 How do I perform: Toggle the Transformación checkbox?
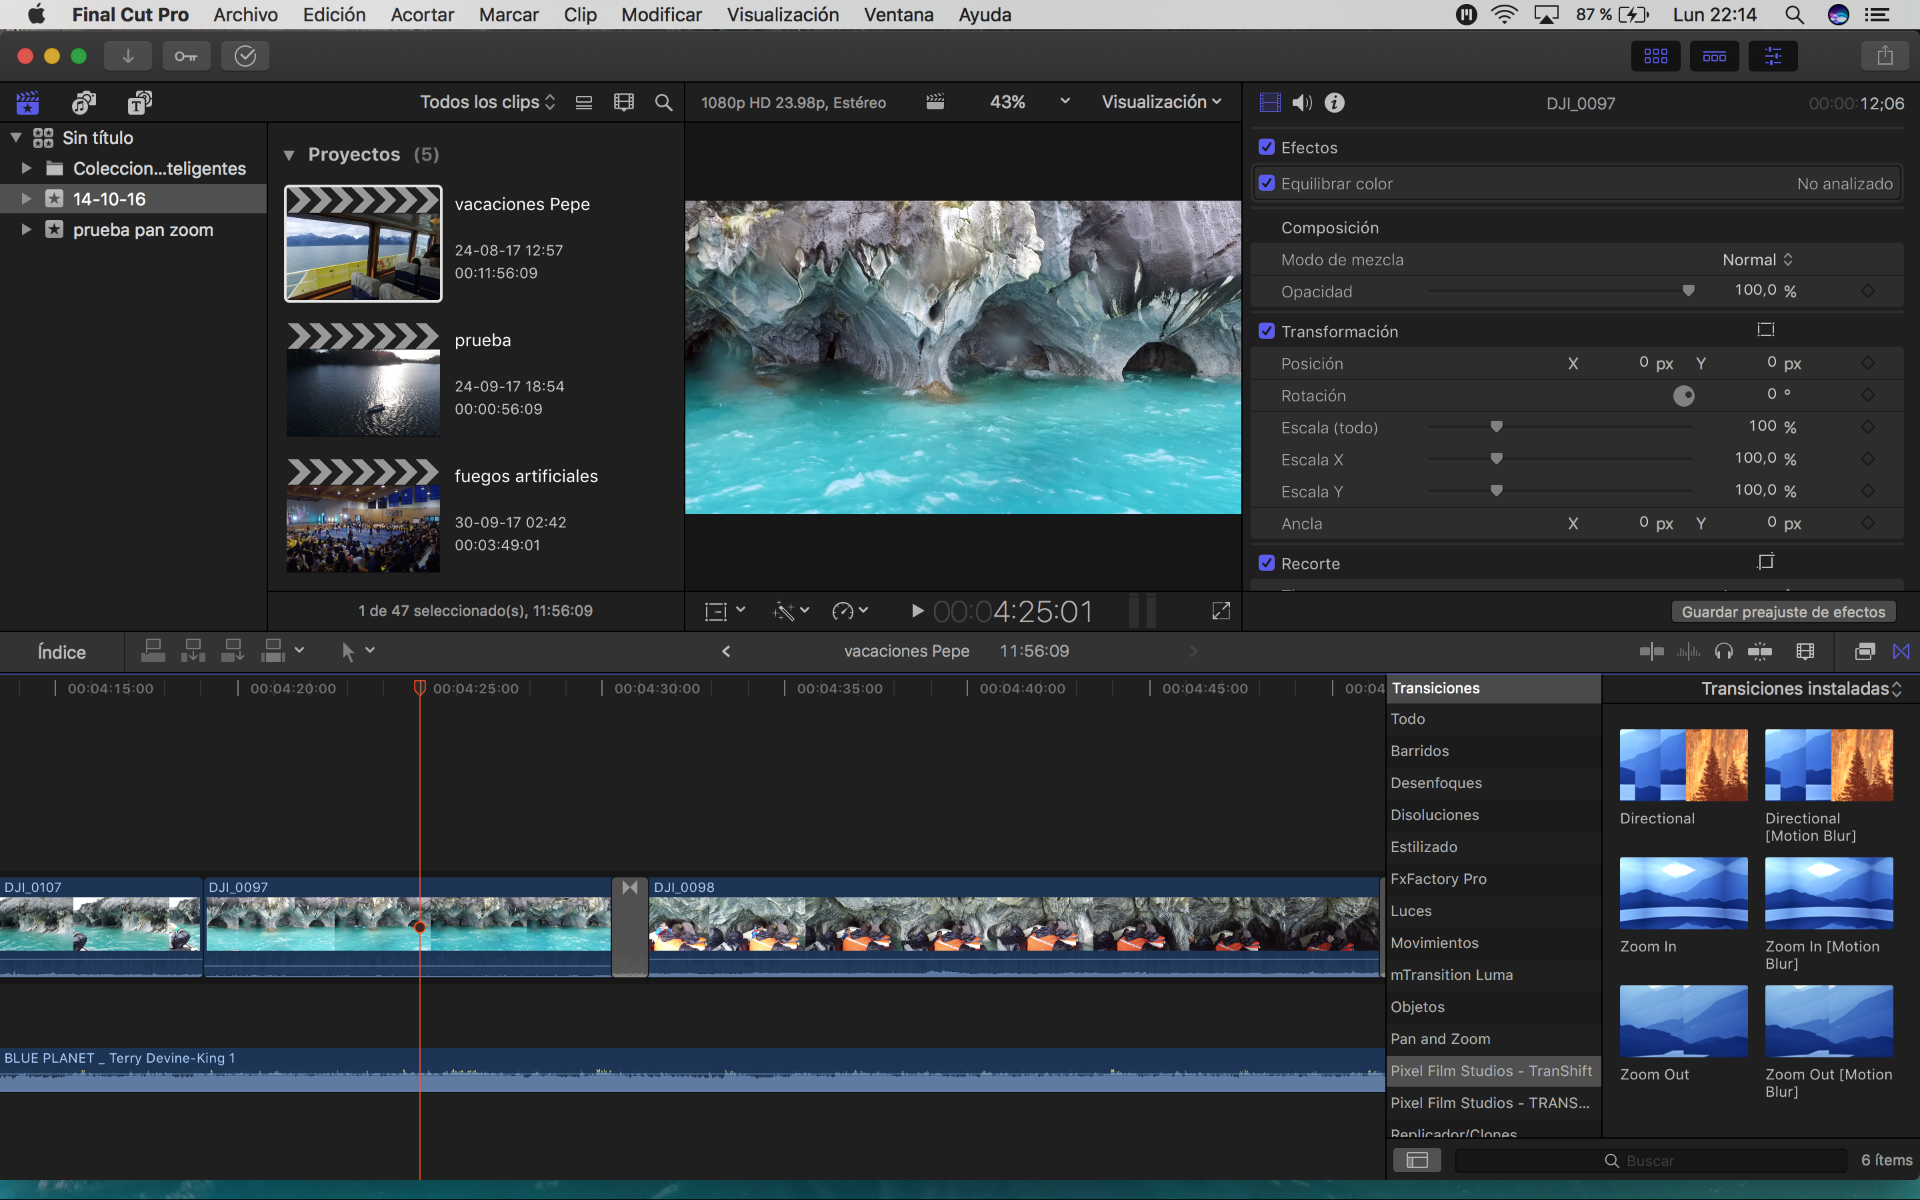(1267, 331)
